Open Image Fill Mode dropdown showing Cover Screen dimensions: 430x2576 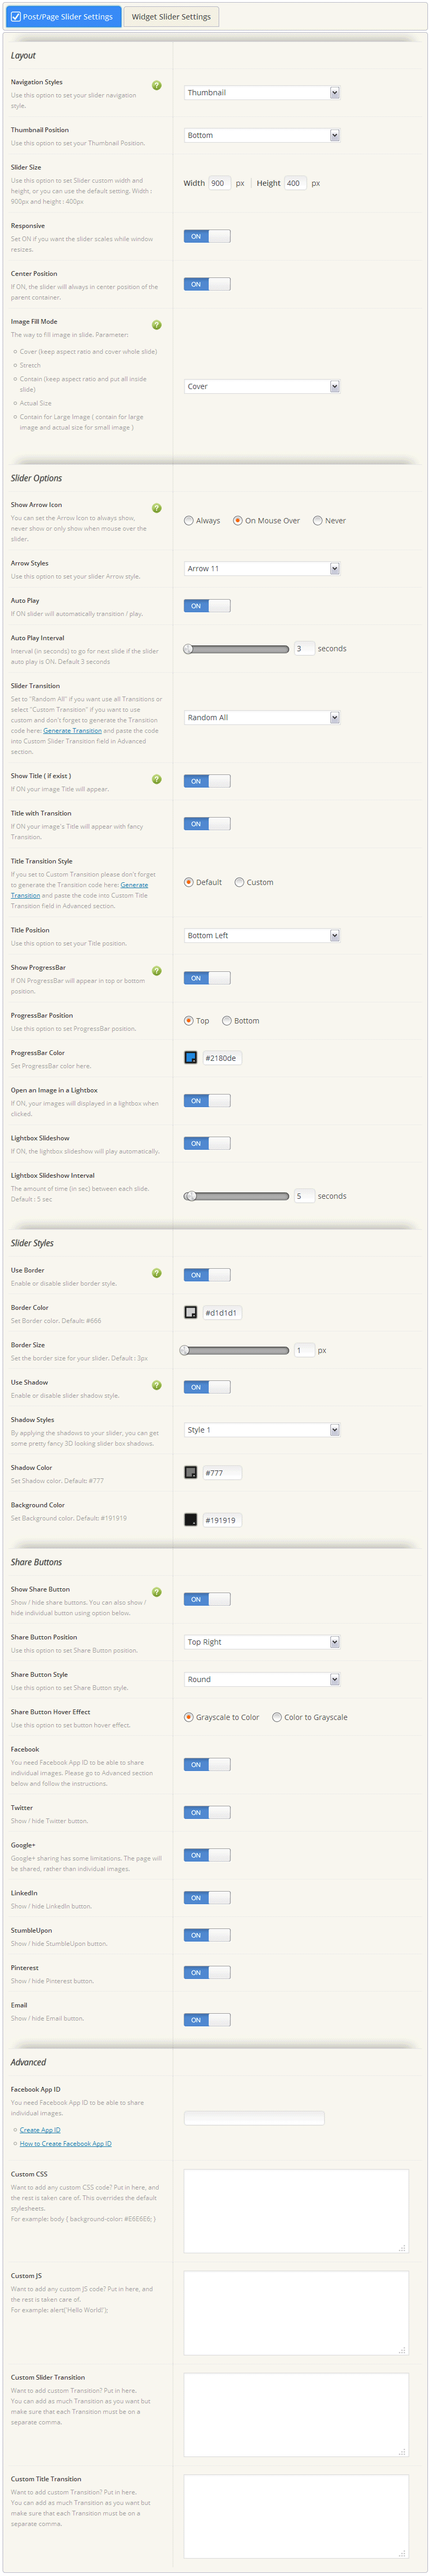click(262, 386)
